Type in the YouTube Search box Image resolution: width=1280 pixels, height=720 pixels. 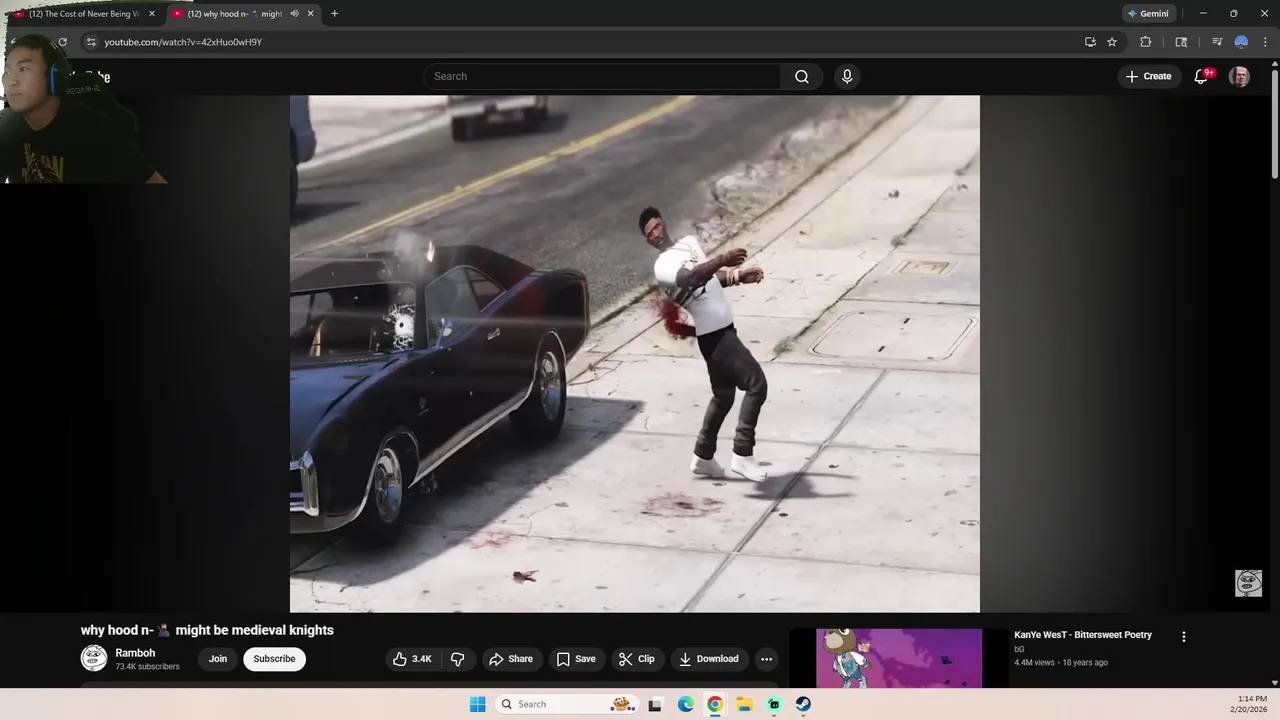pos(603,77)
